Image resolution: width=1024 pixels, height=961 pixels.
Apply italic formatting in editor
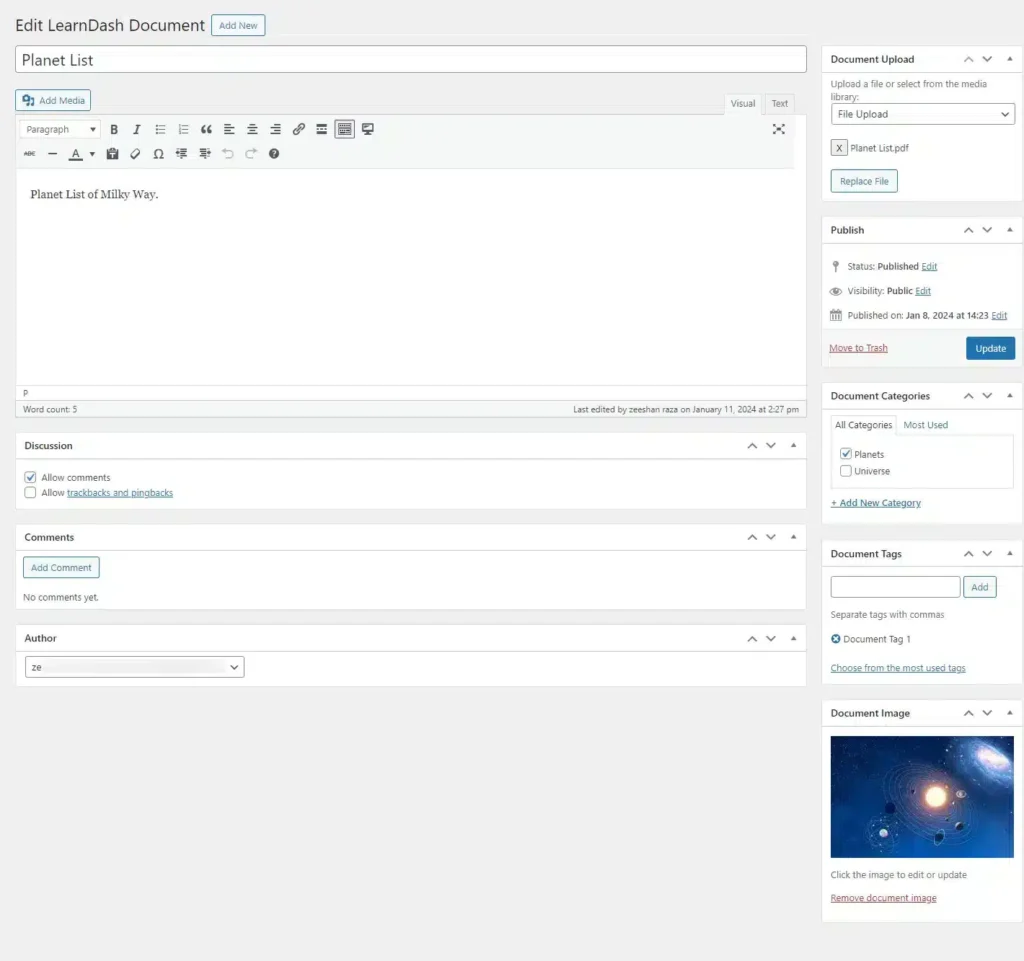pyautogui.click(x=137, y=129)
